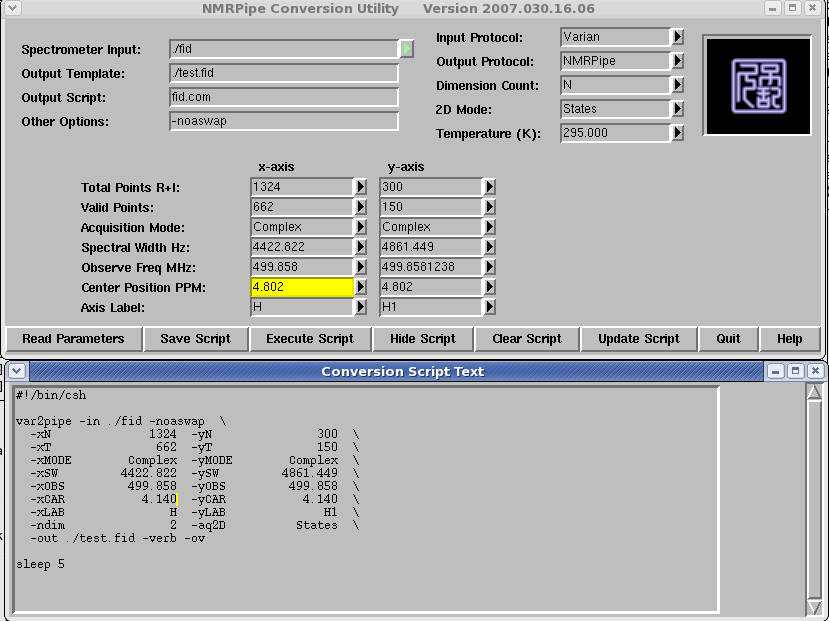
Task: Minimize the Conversion Script Text window
Action: [x=775, y=372]
